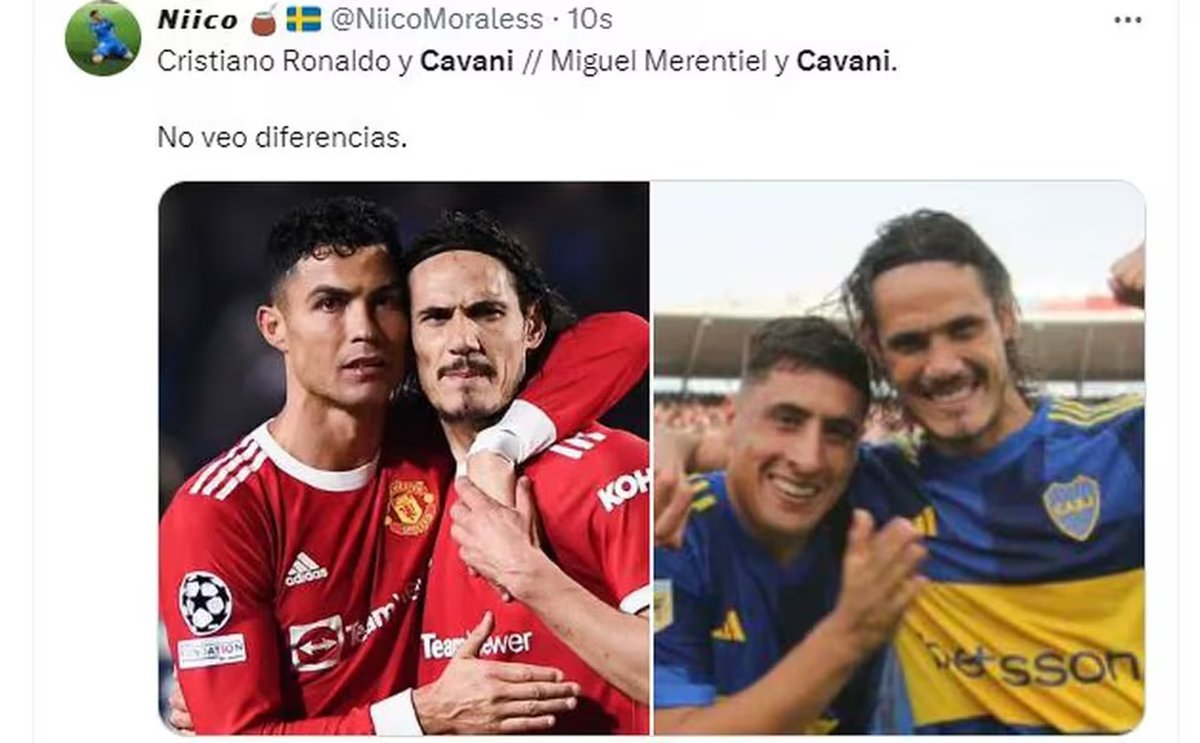Click the No veo diferencias text line
The width and height of the screenshot is (1200, 743).
[x=282, y=137]
